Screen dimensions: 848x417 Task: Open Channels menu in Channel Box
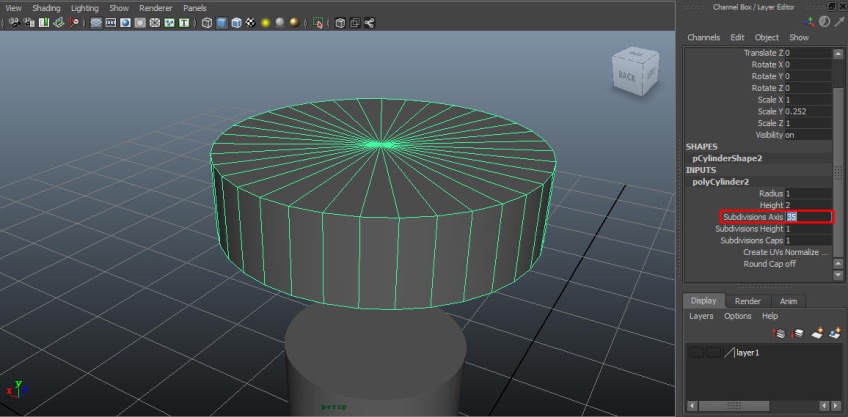[x=704, y=37]
